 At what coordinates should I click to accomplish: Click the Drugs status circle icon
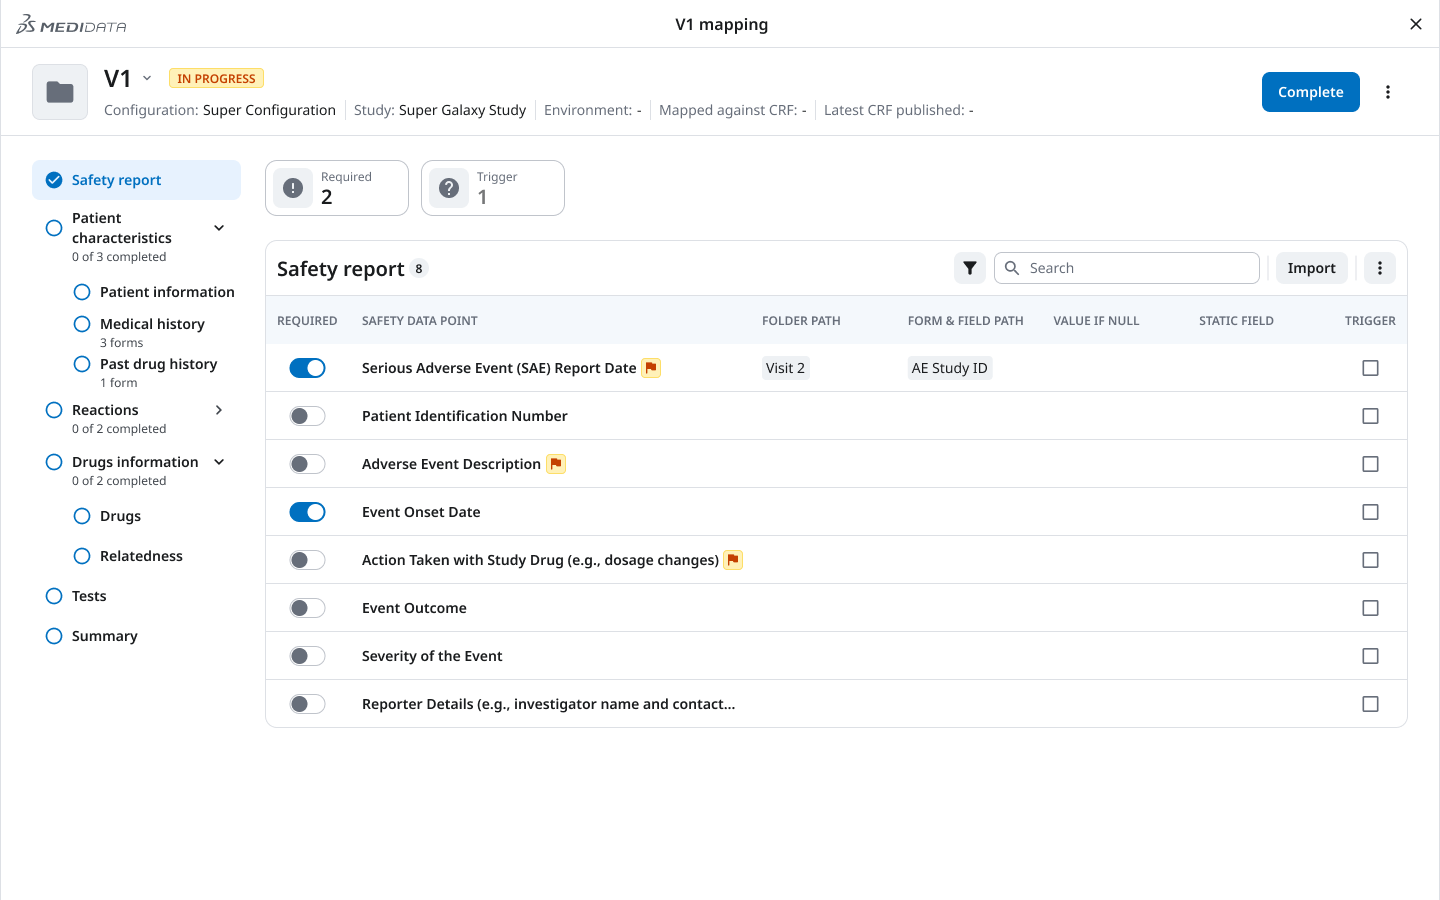82,516
